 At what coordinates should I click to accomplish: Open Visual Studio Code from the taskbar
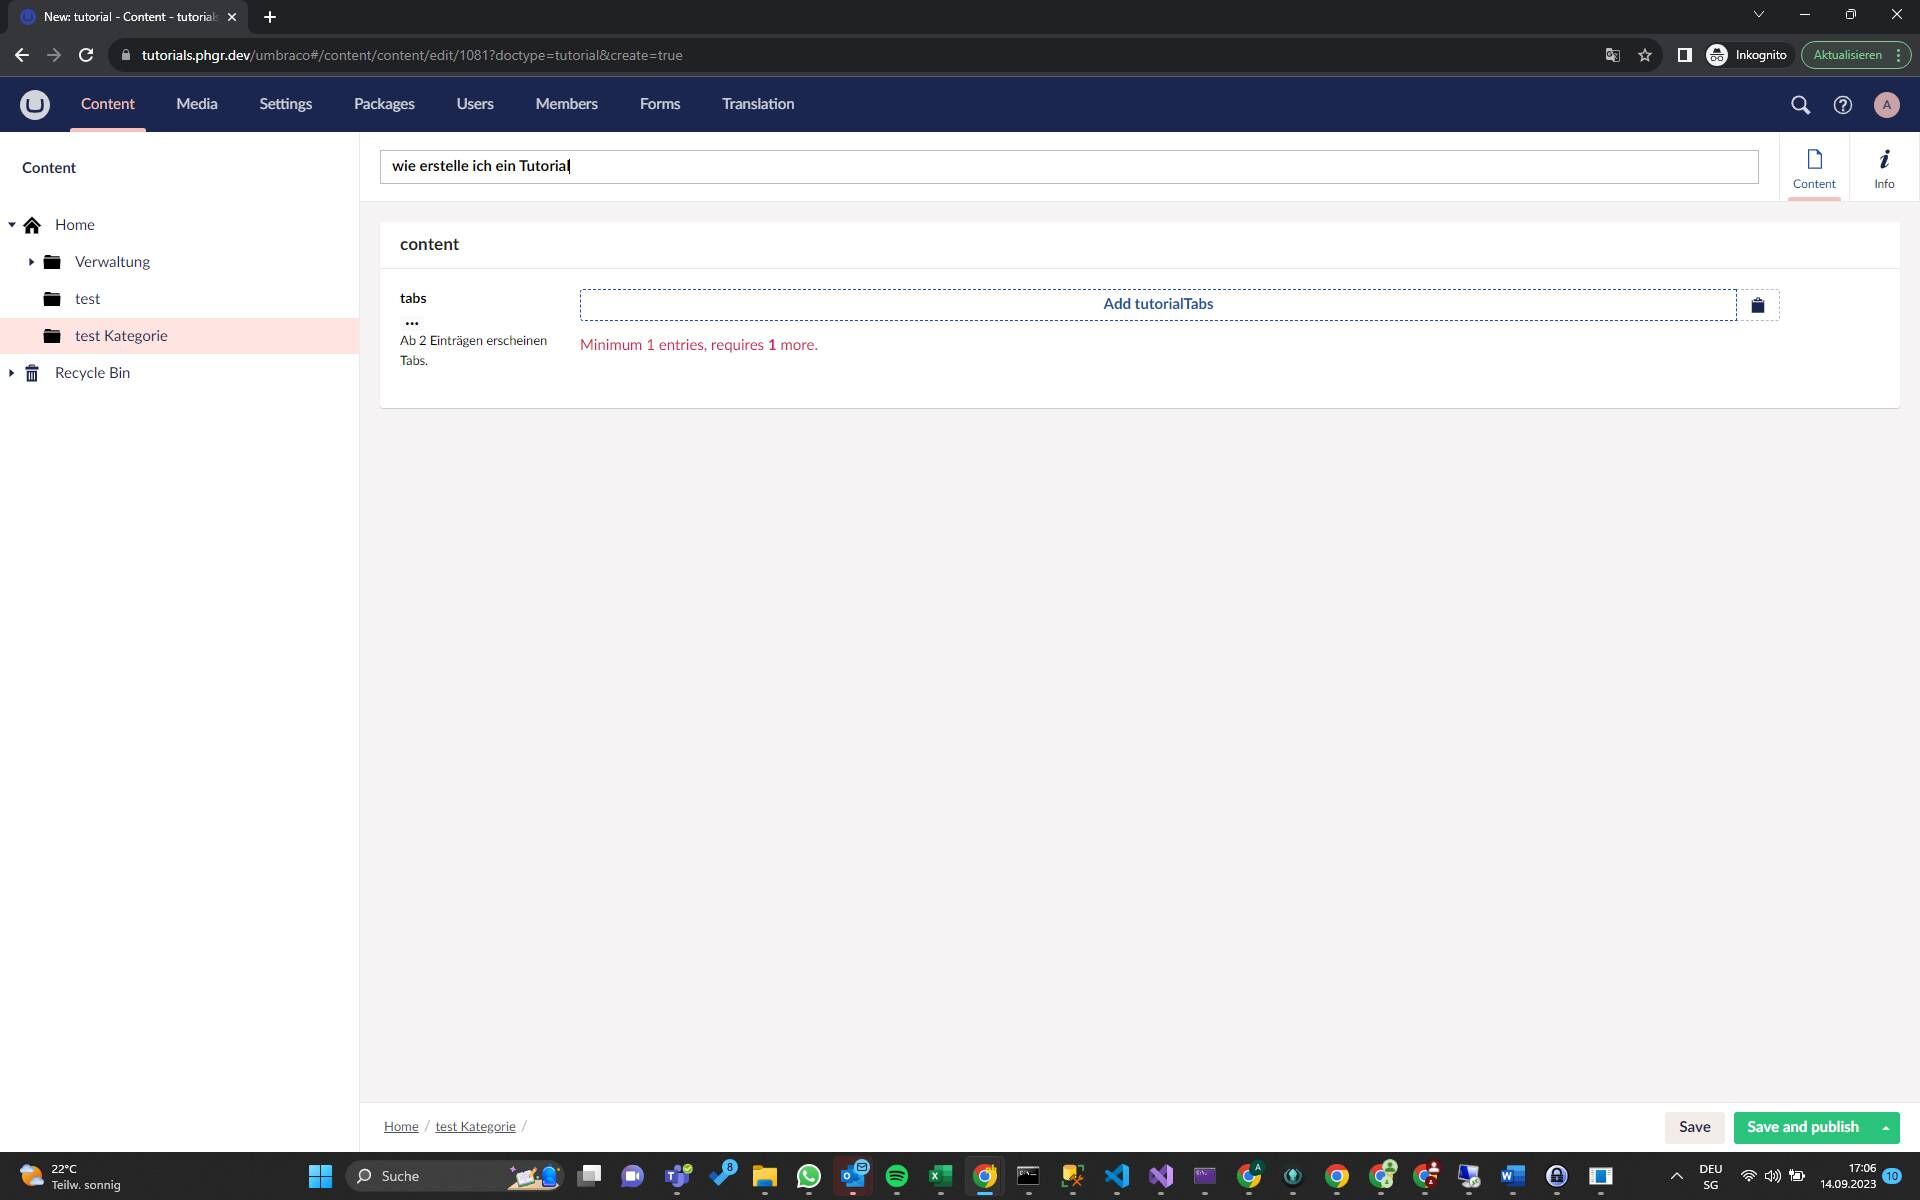point(1117,1176)
